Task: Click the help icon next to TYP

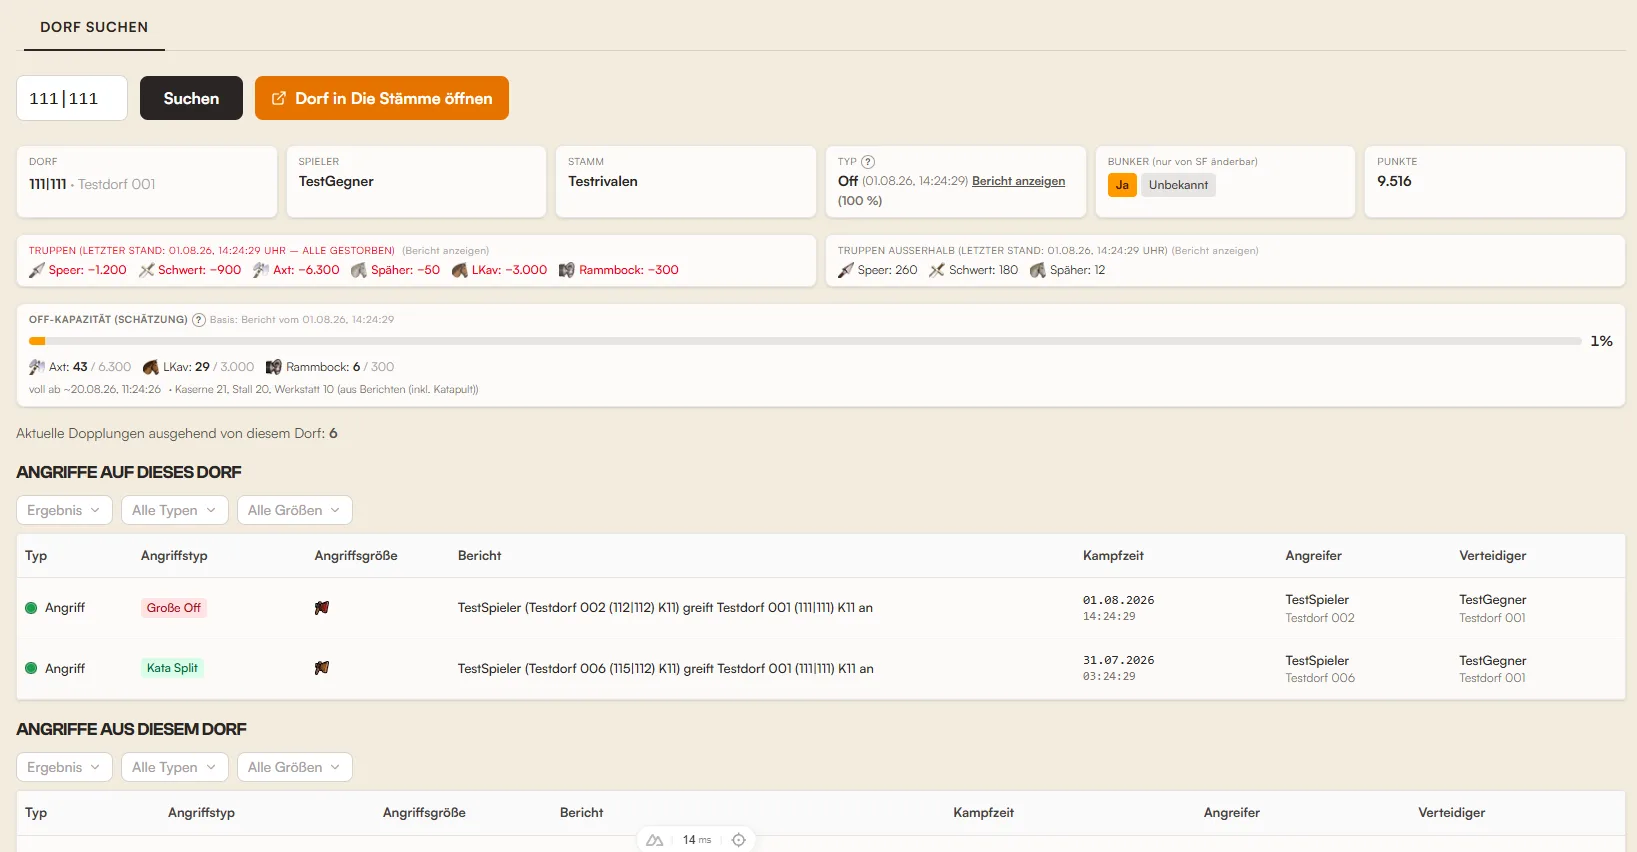Action: point(868,162)
